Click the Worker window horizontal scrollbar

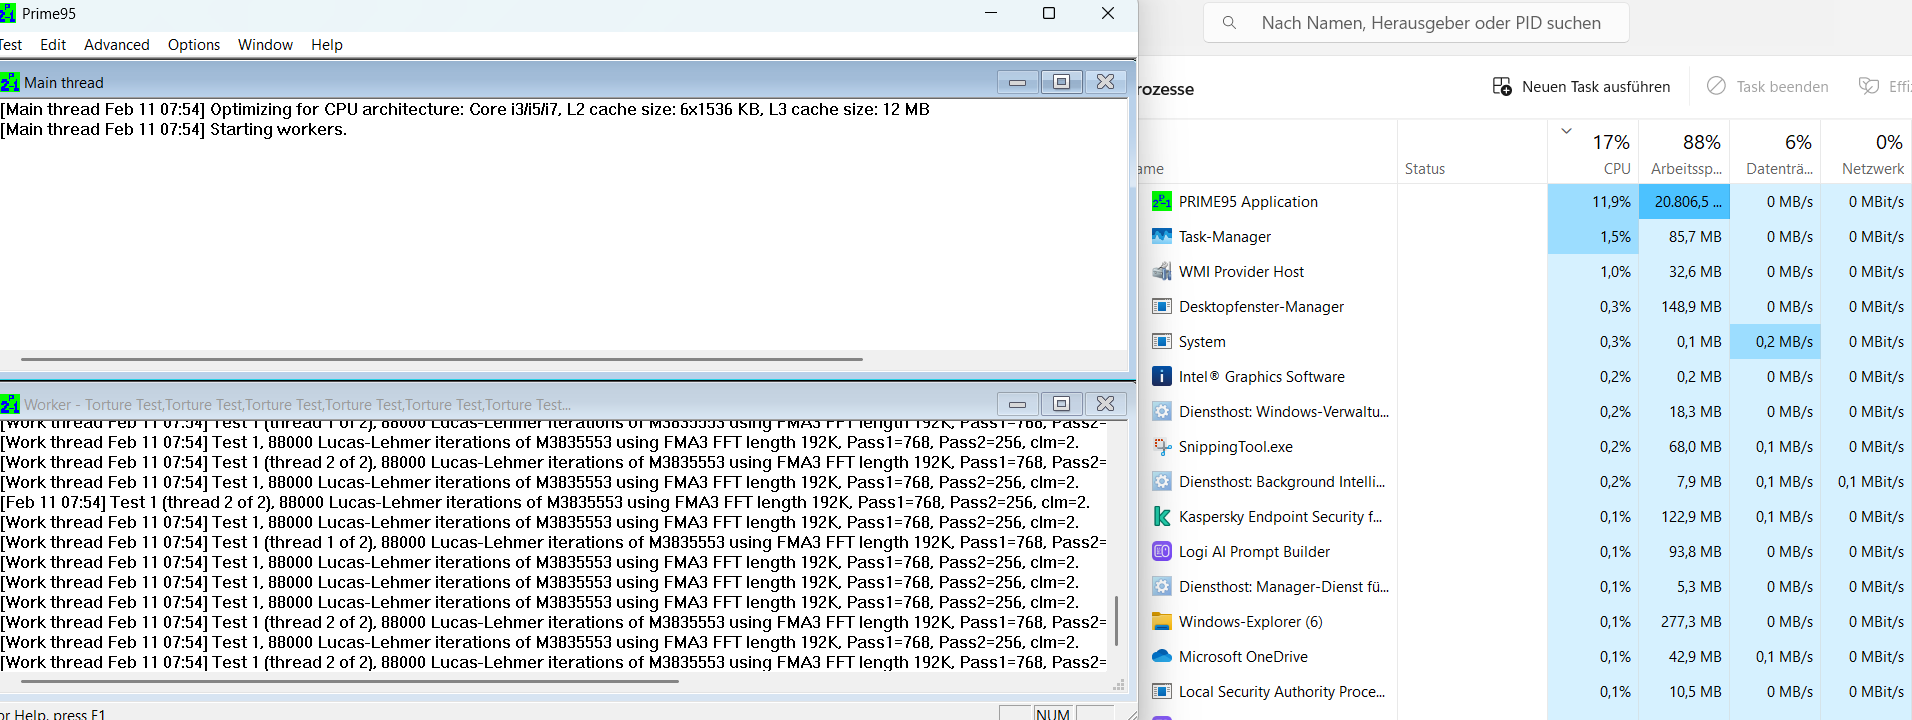pyautogui.click(x=350, y=681)
